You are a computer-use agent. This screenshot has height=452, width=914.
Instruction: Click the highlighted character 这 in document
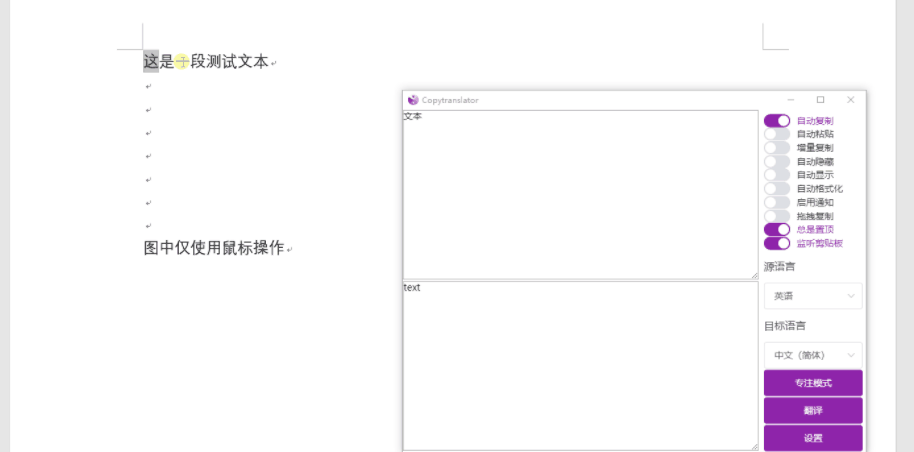click(151, 61)
